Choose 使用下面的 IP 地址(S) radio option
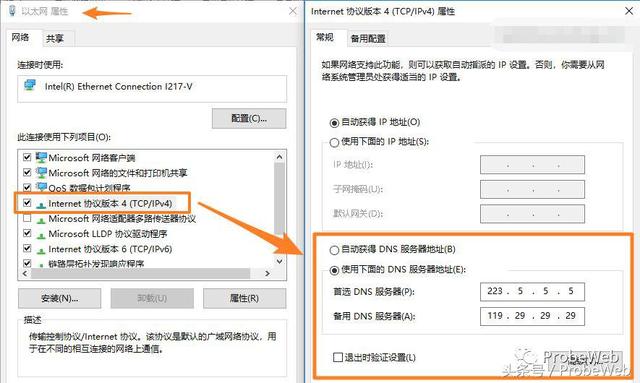Screen dimensions: 640x383 pyautogui.click(x=334, y=142)
